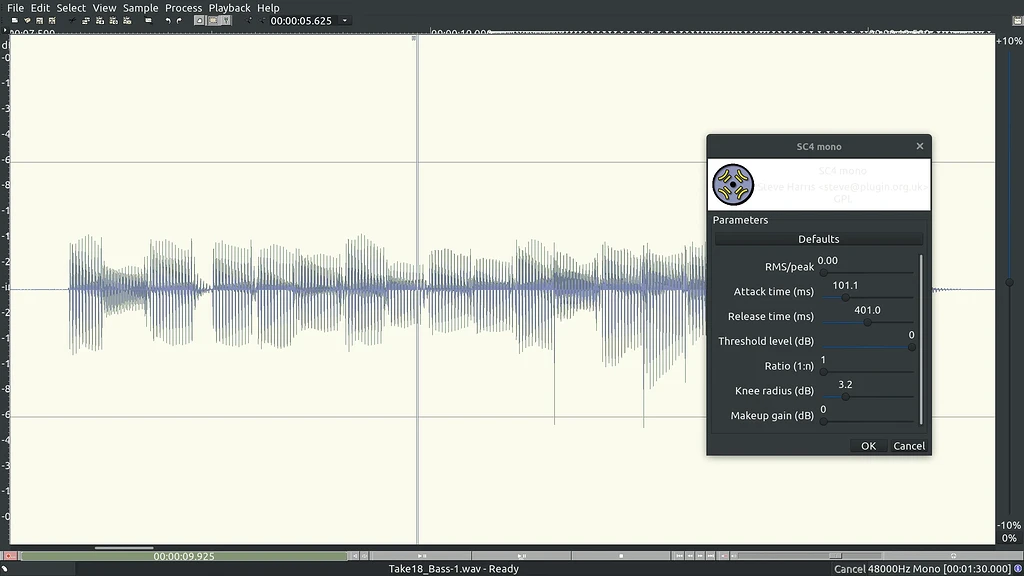Screen dimensions: 1024x576
Task: Open the Process menu
Action: point(183,8)
